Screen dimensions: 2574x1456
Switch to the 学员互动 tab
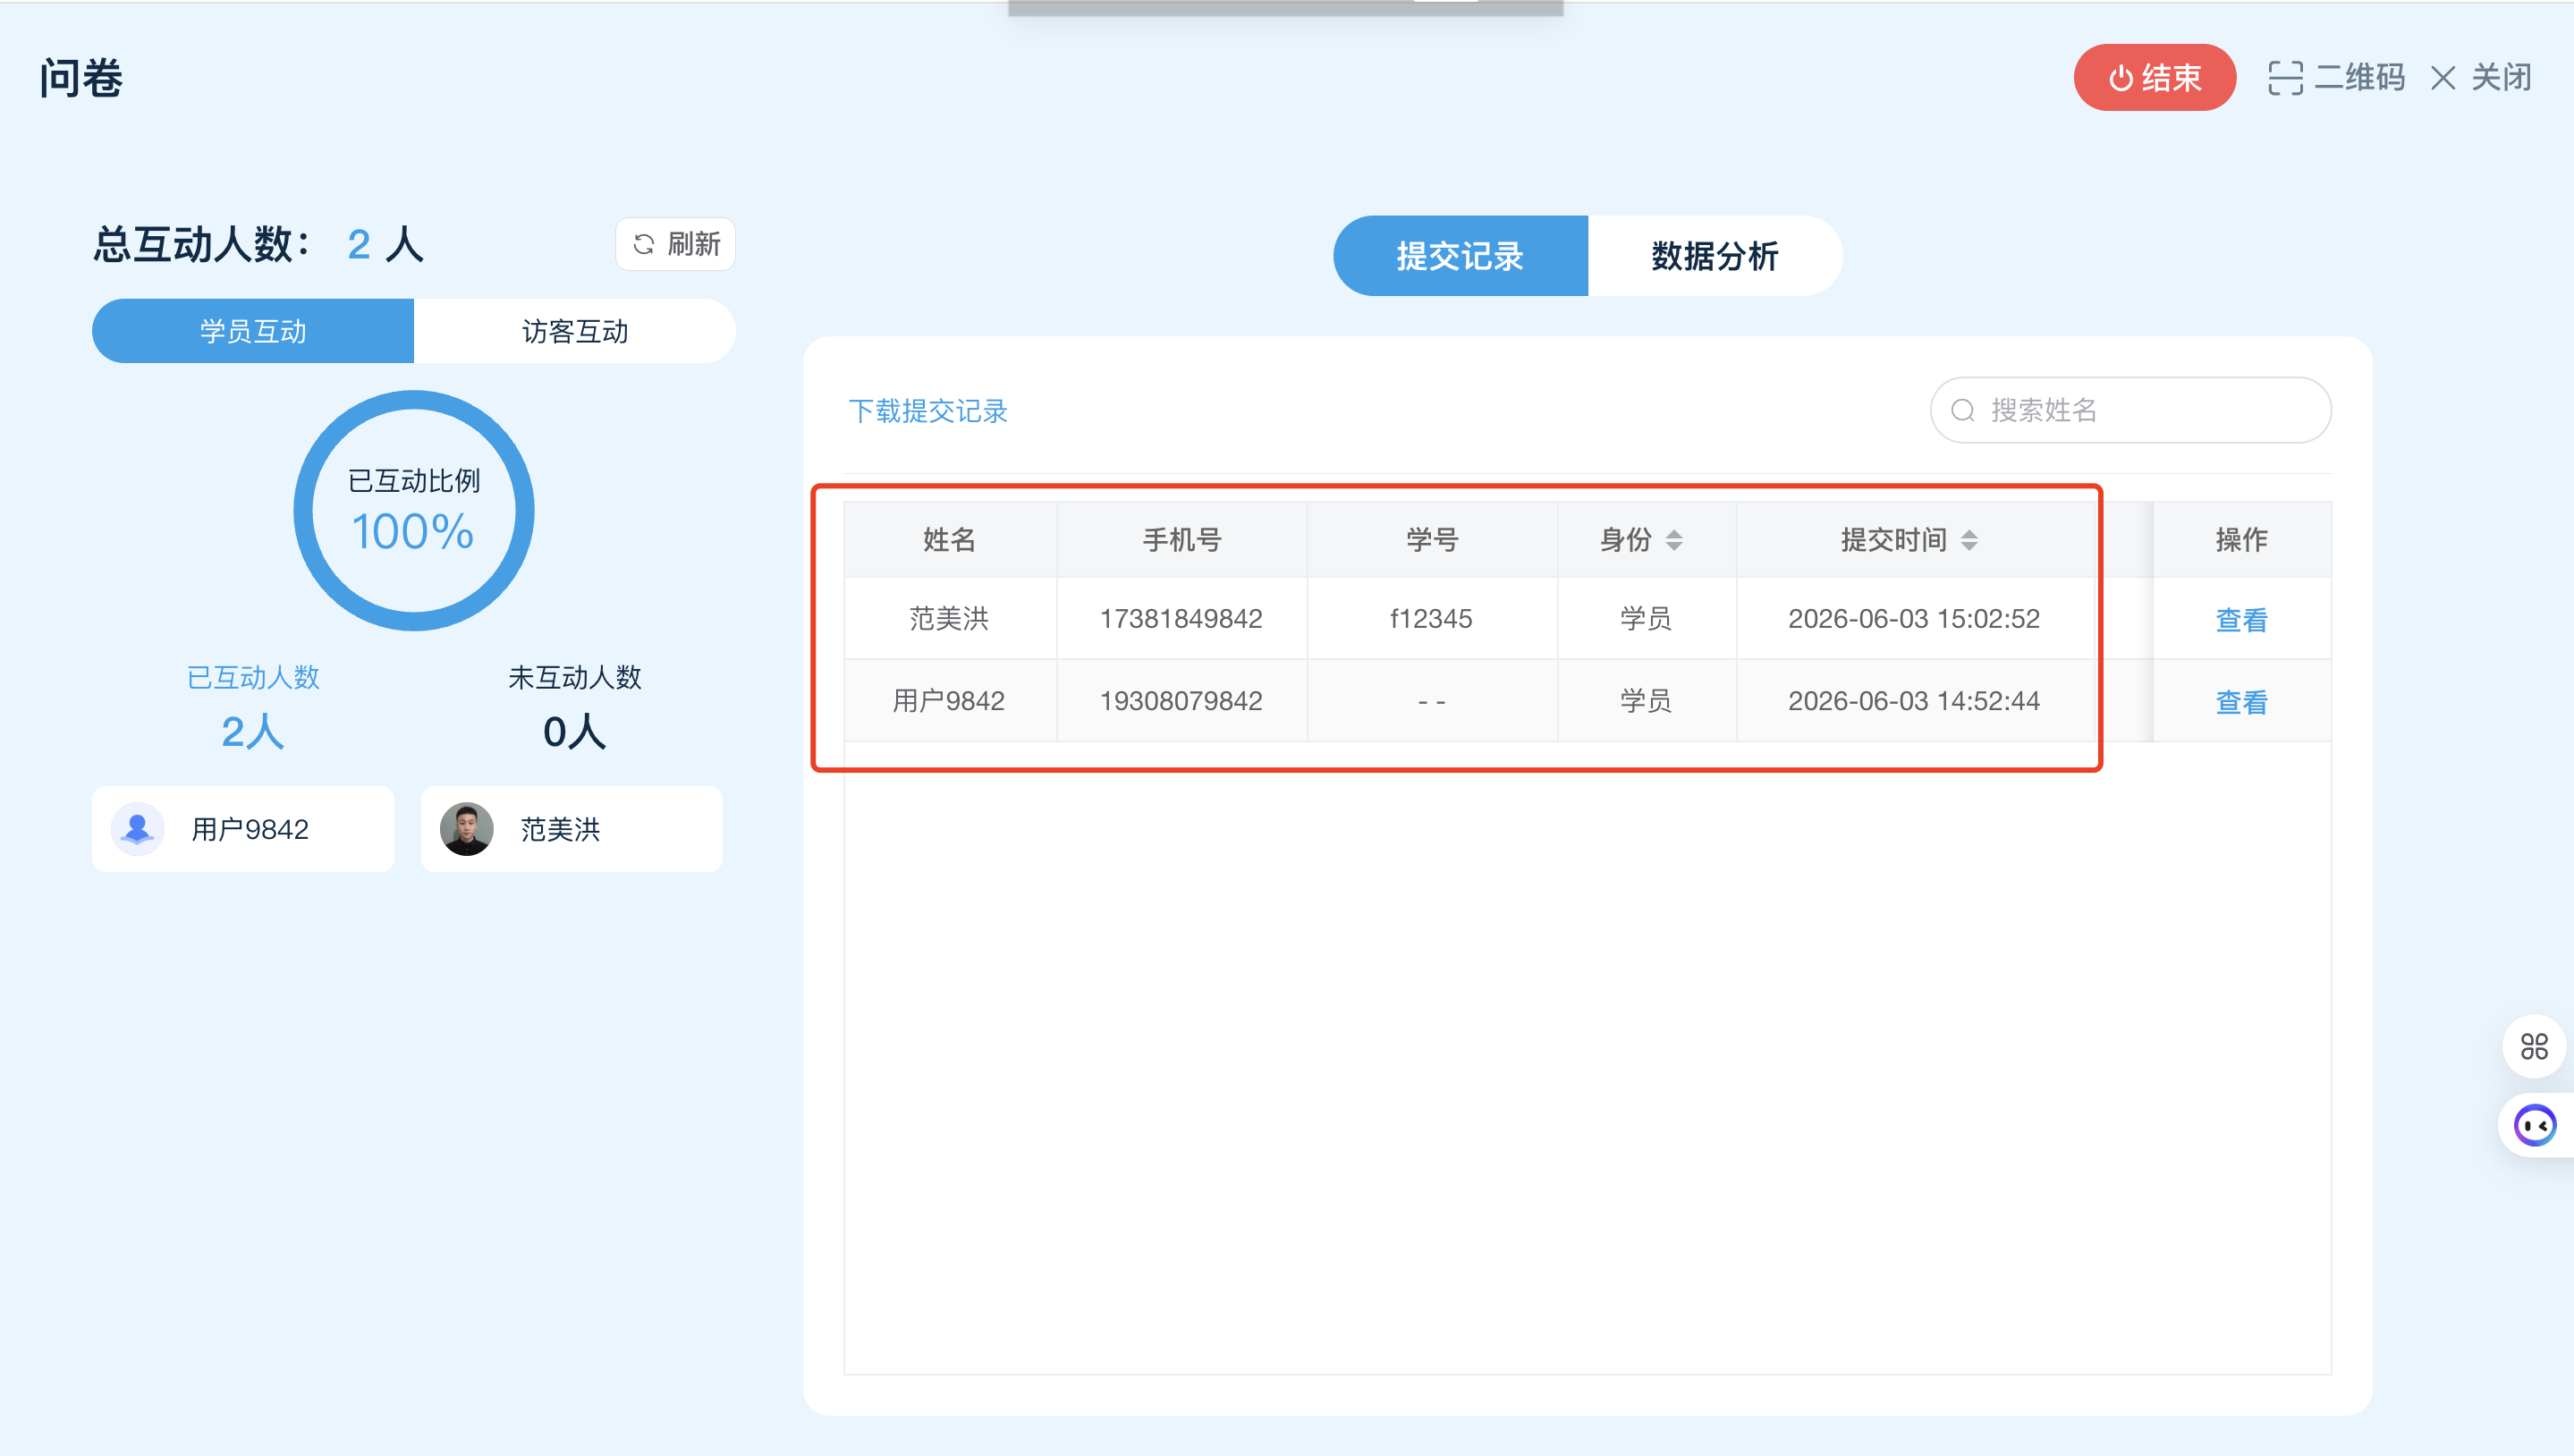coord(253,331)
